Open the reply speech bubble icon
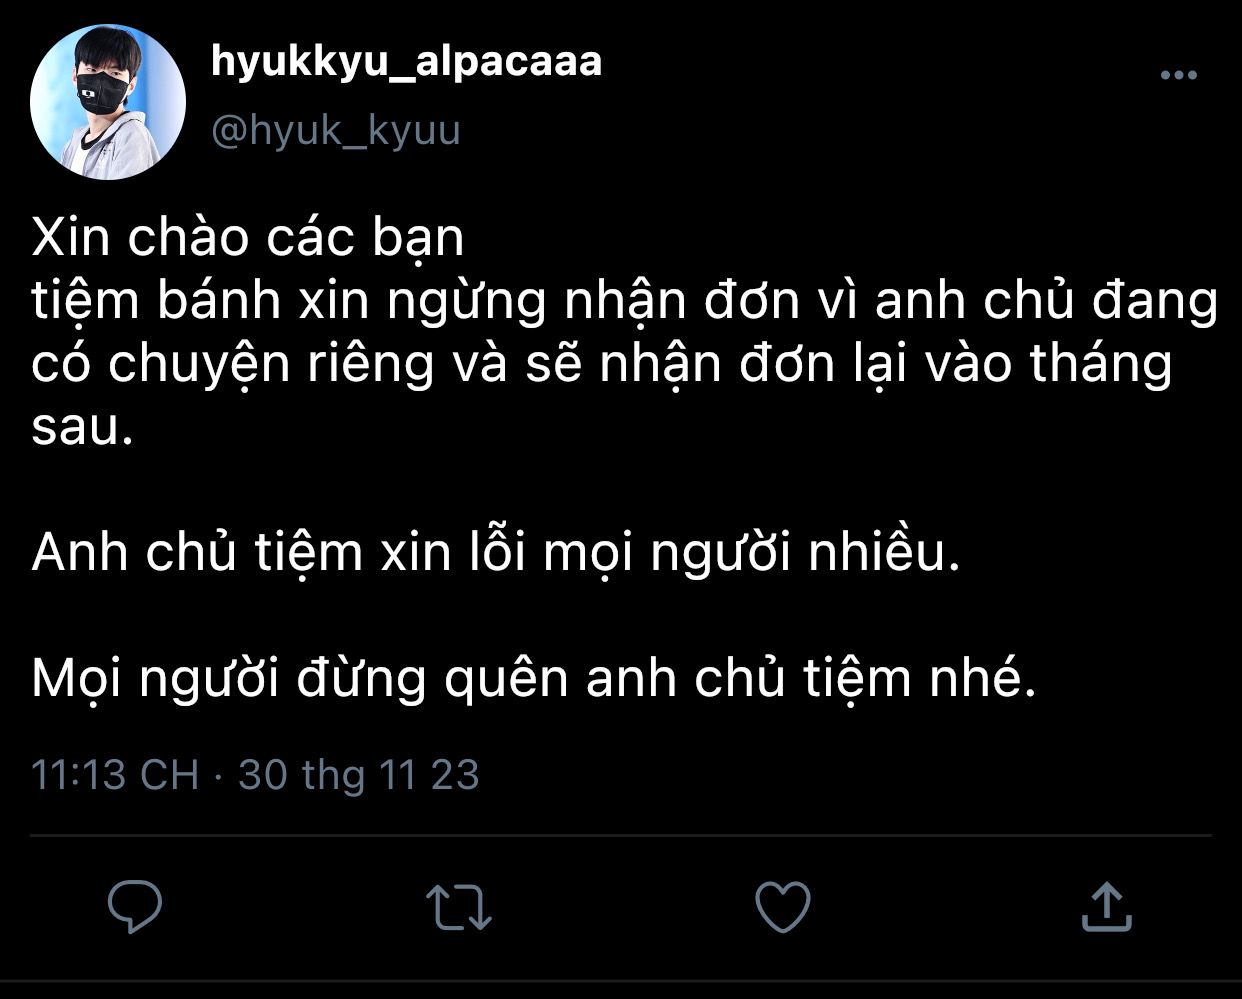This screenshot has height=999, width=1242. [x=135, y=906]
